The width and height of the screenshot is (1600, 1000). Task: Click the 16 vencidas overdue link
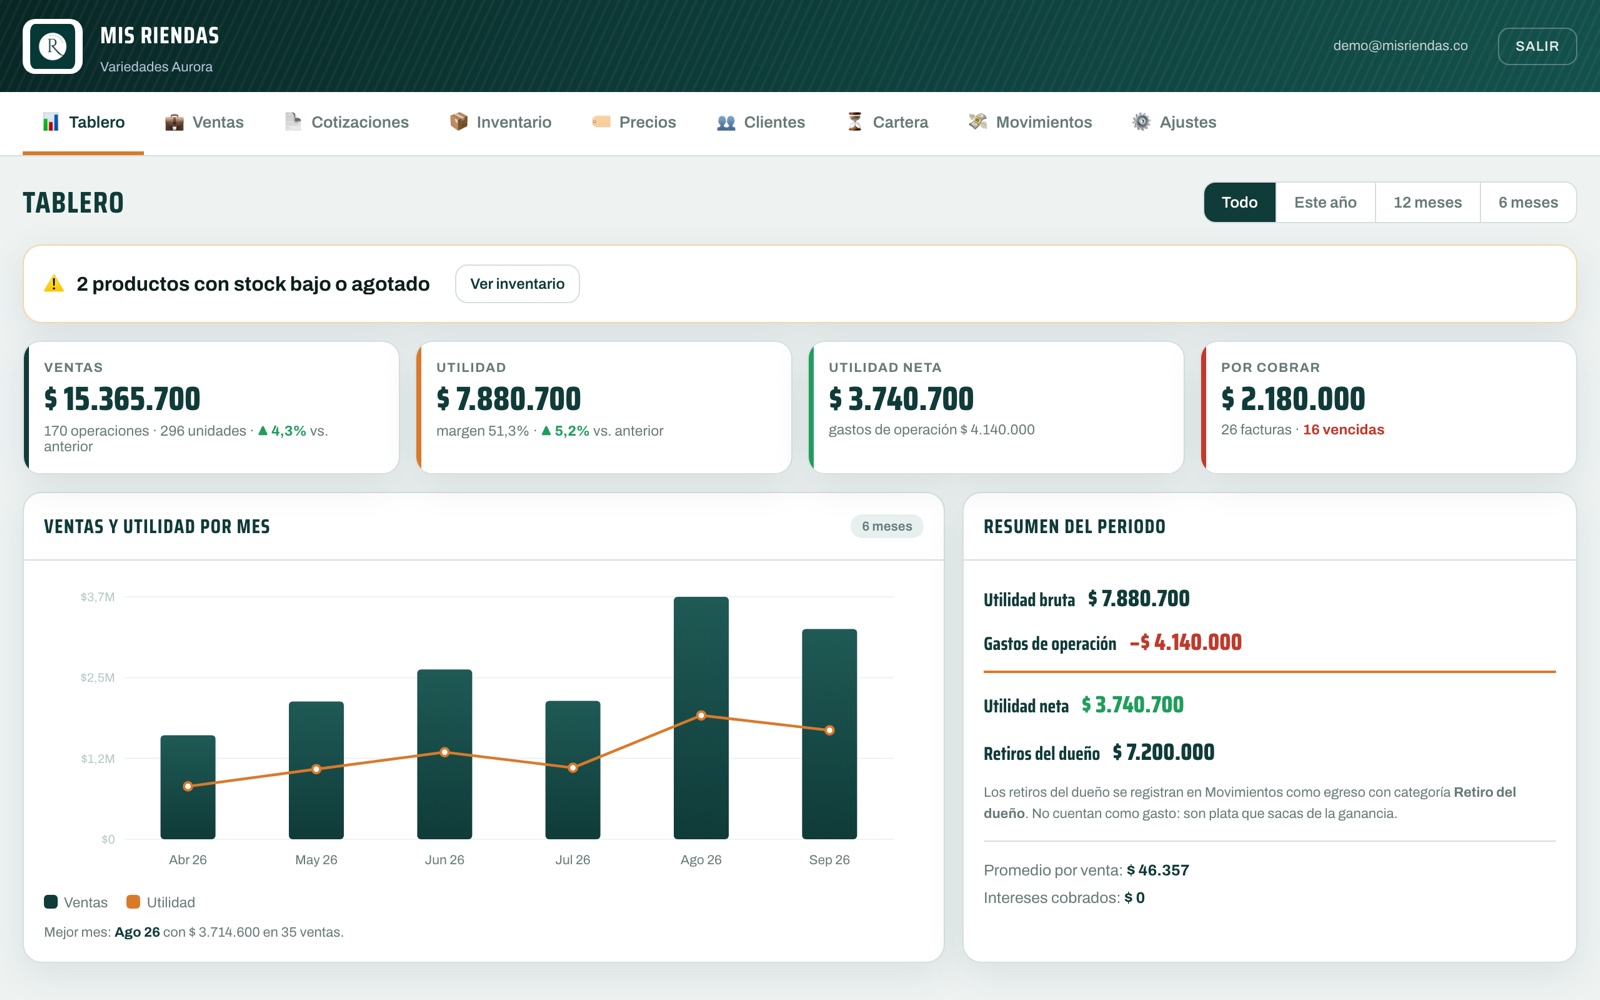tap(1344, 430)
